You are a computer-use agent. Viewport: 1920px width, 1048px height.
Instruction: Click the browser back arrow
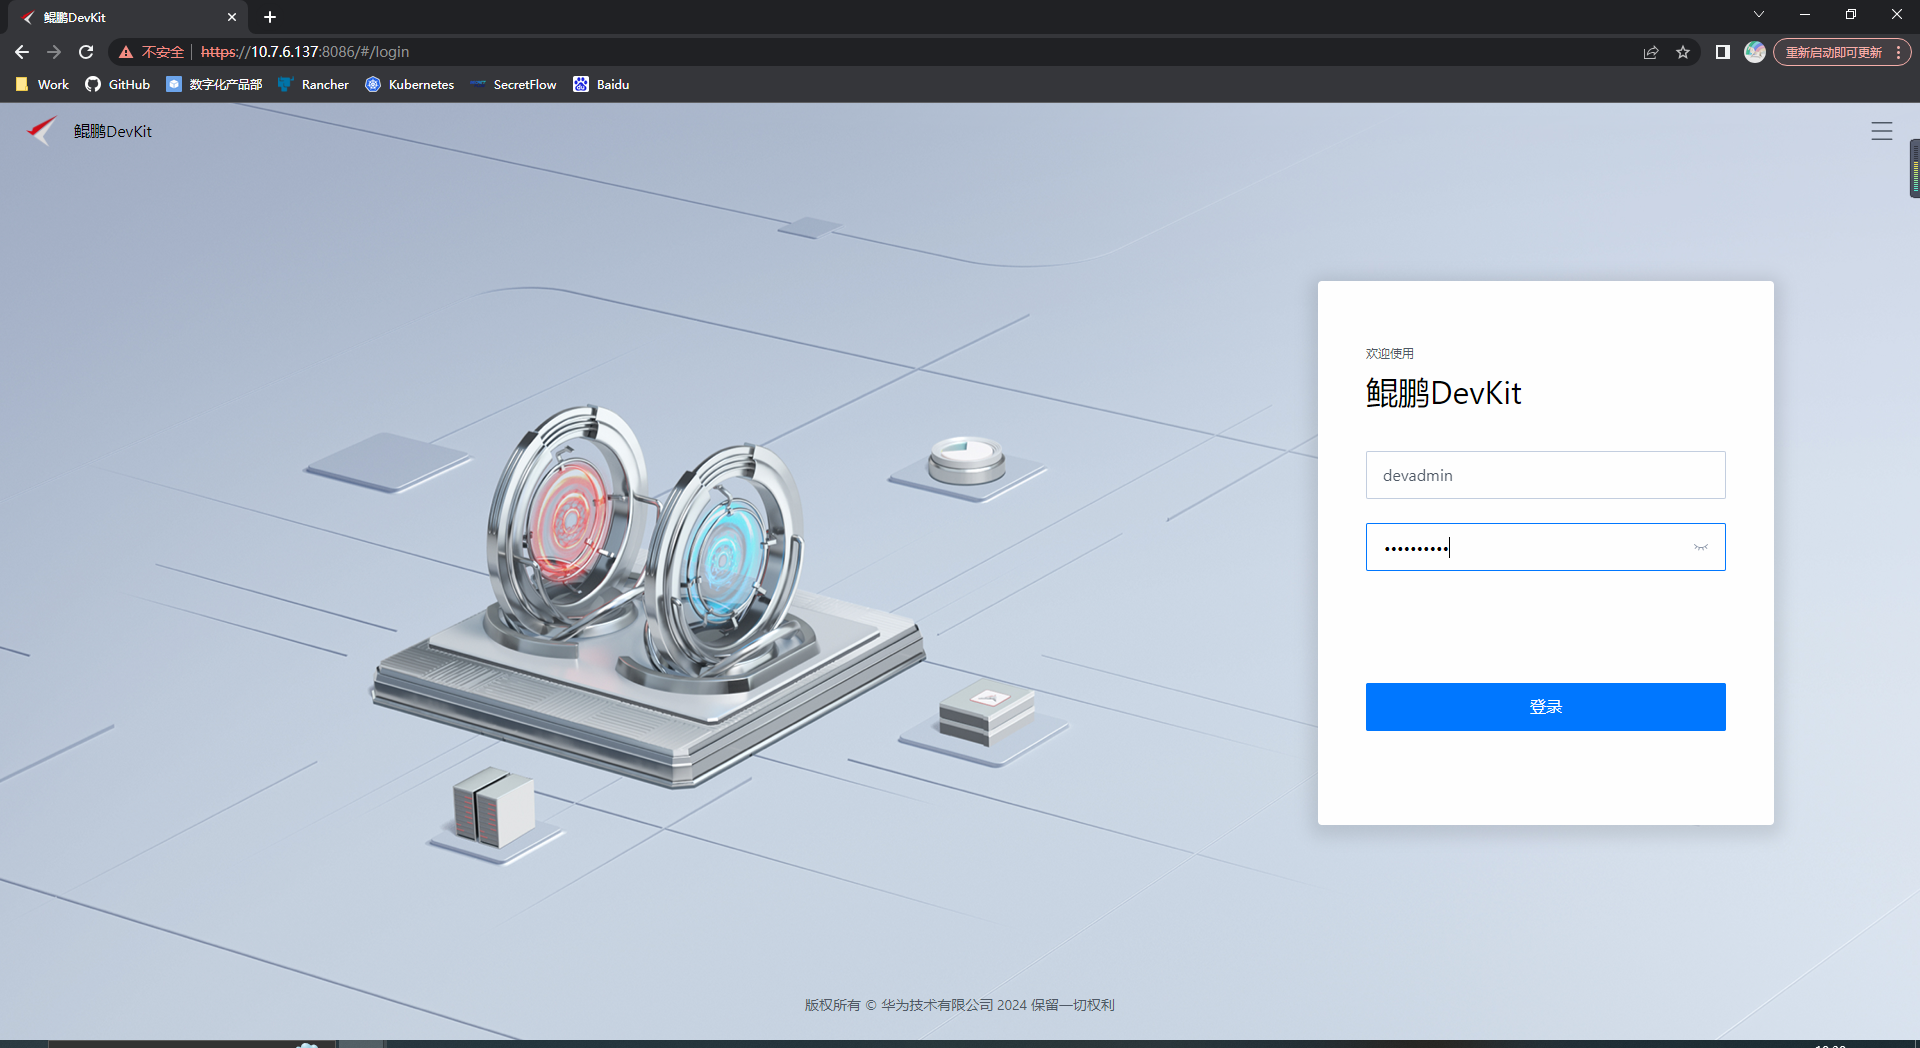21,51
